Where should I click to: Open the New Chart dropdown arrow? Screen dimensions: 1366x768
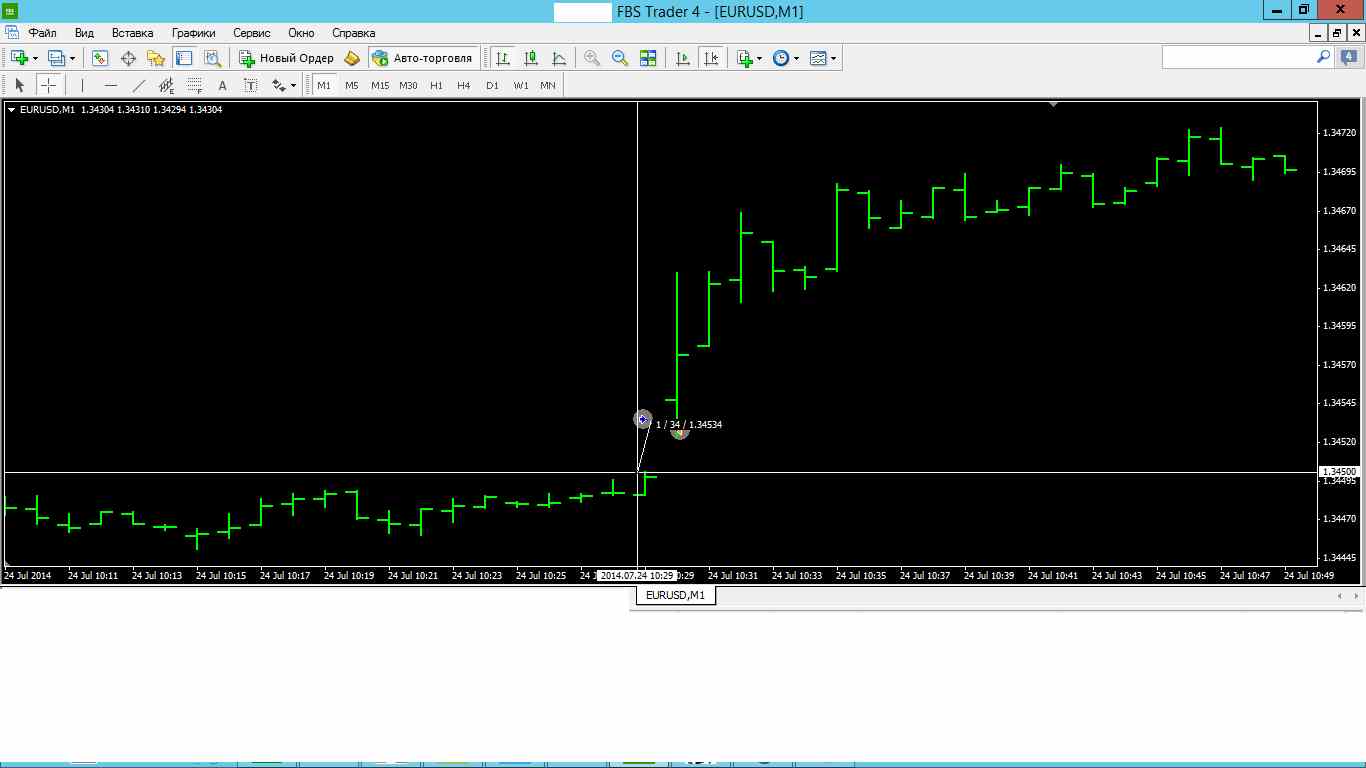(x=36, y=59)
